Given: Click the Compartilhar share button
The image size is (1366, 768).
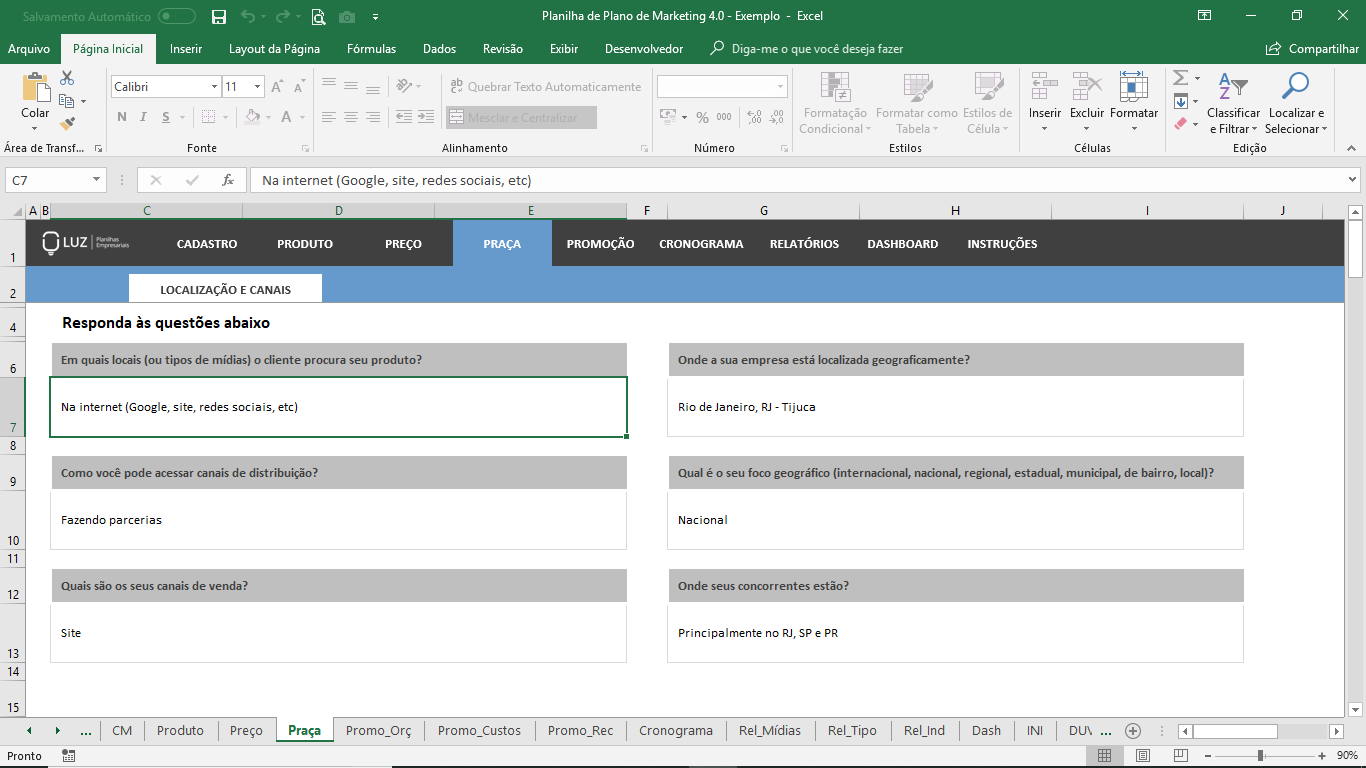Looking at the screenshot, I should (1312, 49).
